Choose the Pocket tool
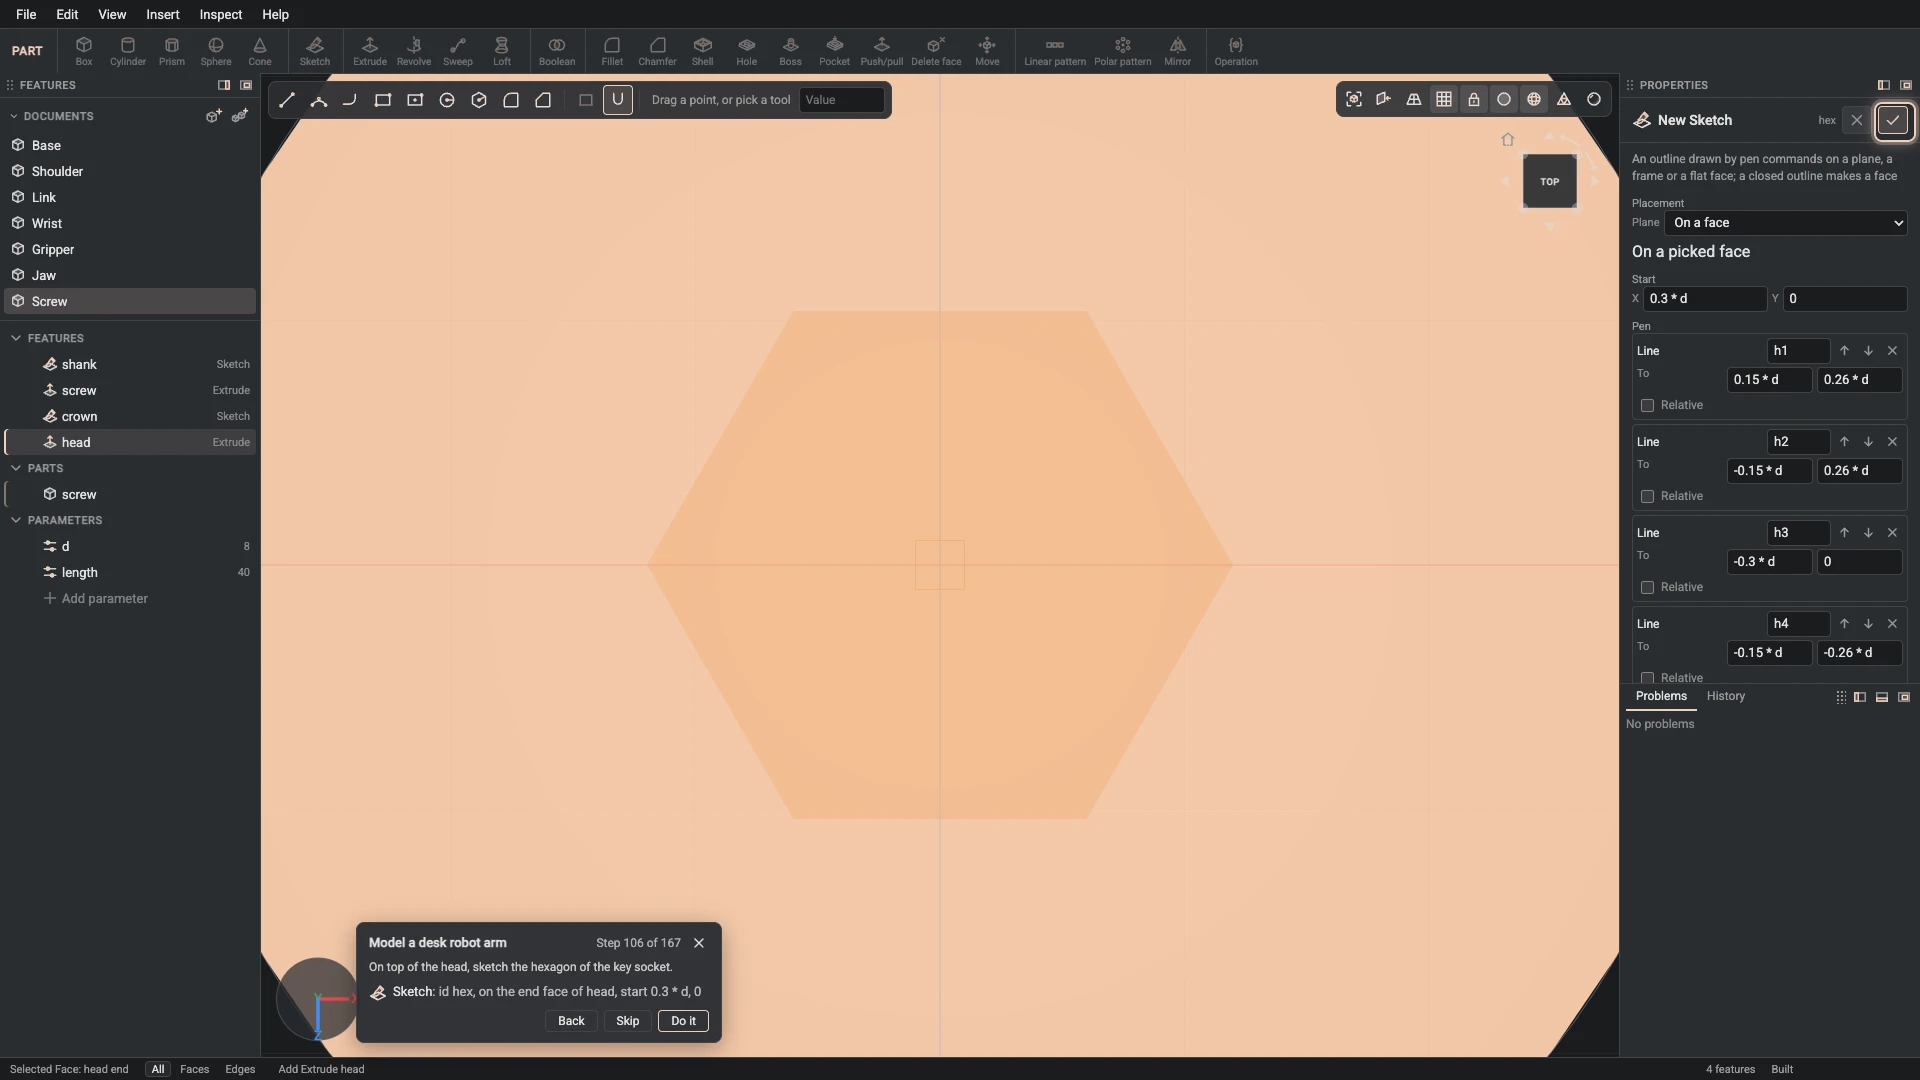Screen dimensions: 1920x1080 click(x=834, y=51)
